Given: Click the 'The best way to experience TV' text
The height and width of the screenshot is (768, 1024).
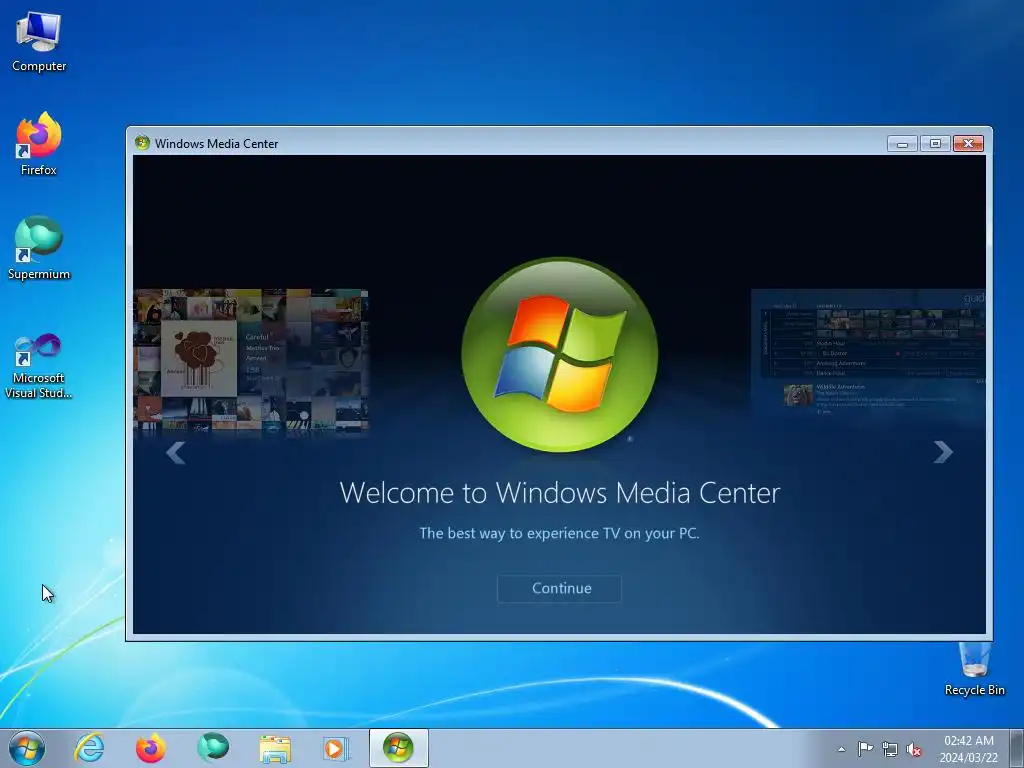Looking at the screenshot, I should point(559,533).
